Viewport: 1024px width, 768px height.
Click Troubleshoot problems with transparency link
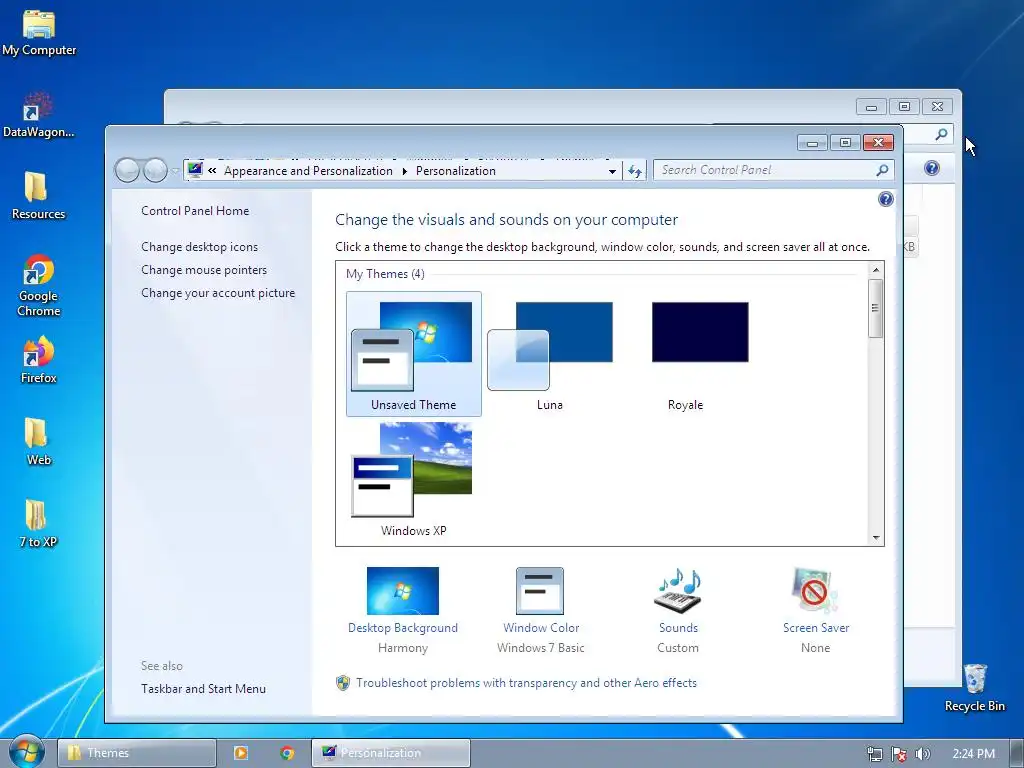click(x=526, y=682)
